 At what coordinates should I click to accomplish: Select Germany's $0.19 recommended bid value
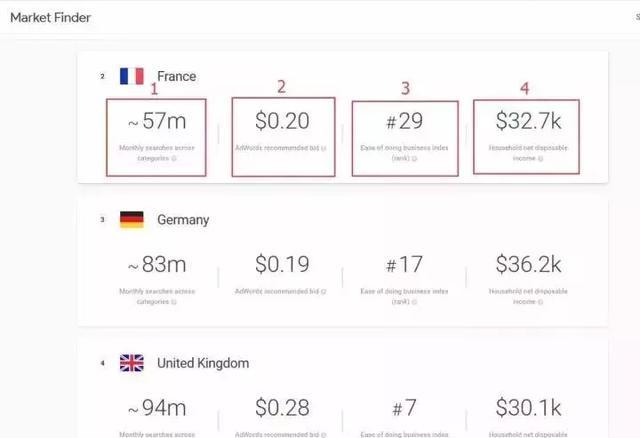(282, 264)
